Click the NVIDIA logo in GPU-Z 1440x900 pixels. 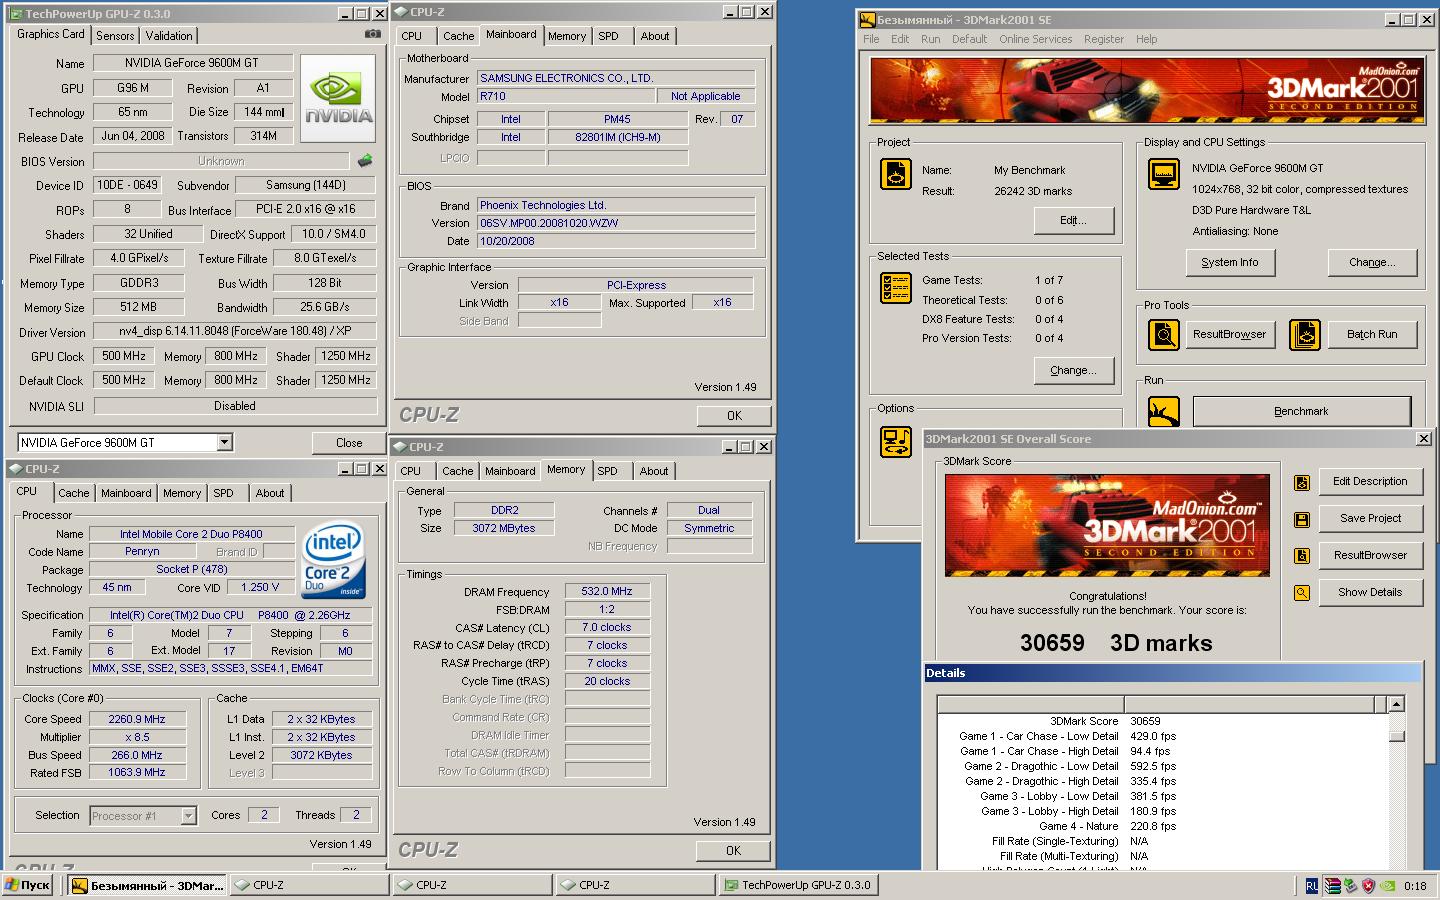(338, 98)
